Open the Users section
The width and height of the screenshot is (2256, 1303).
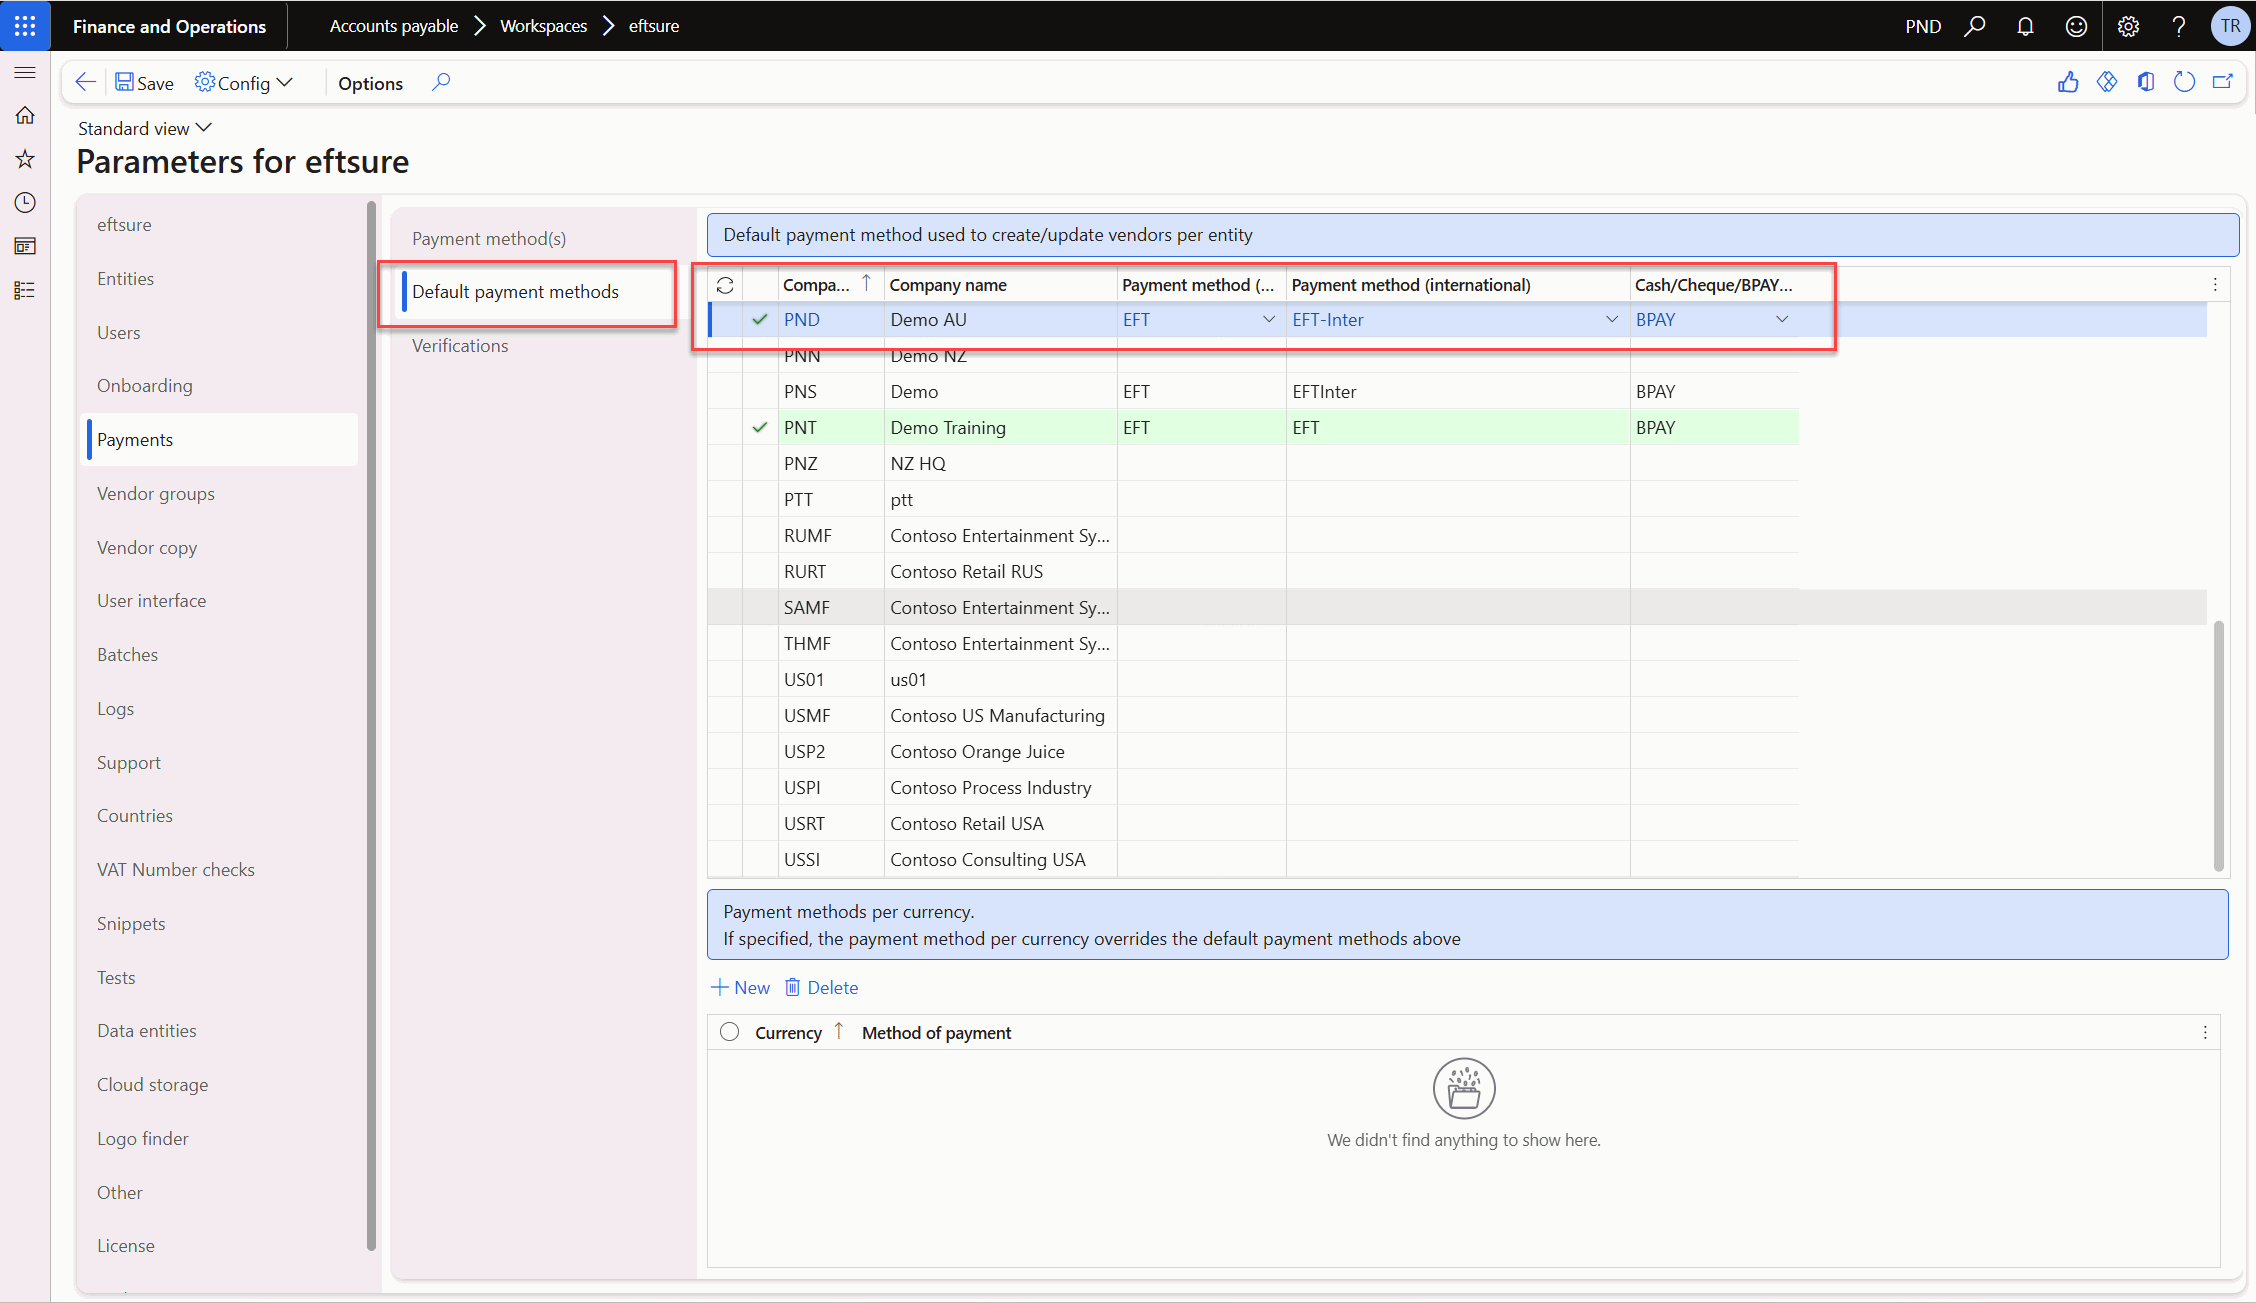click(x=118, y=333)
